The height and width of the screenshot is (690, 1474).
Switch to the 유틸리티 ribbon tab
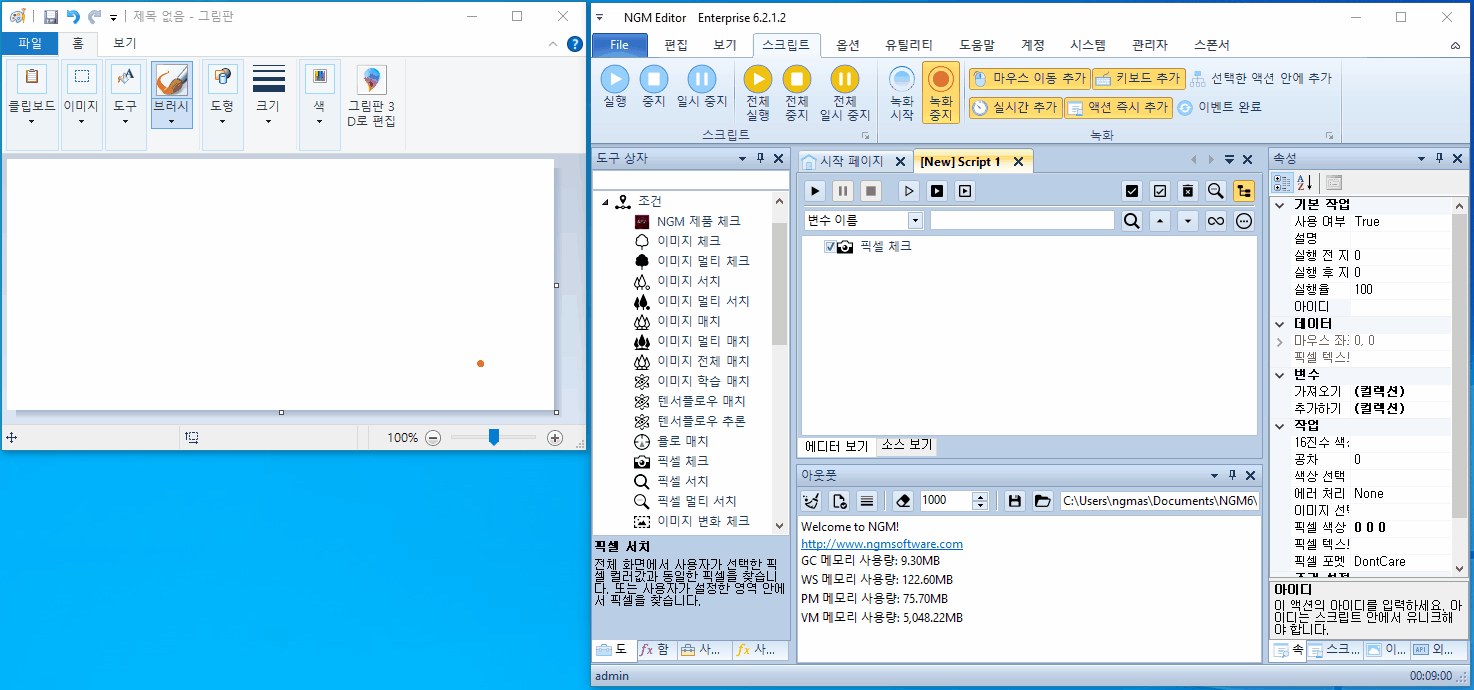coord(909,45)
